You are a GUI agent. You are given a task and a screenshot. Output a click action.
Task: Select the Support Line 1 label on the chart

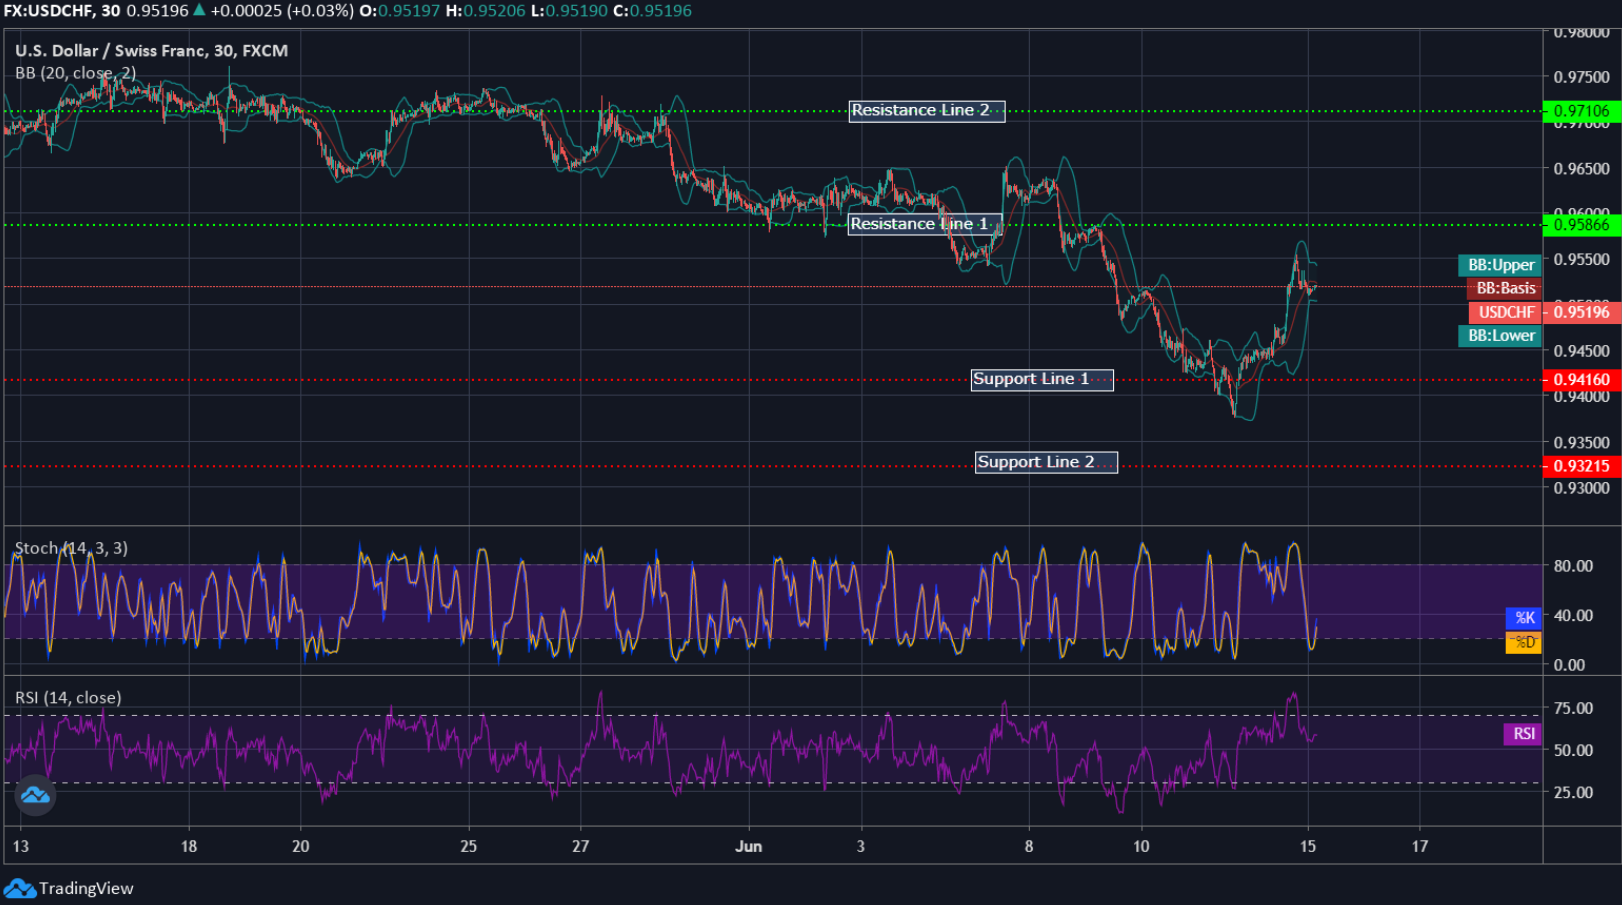pos(1042,379)
